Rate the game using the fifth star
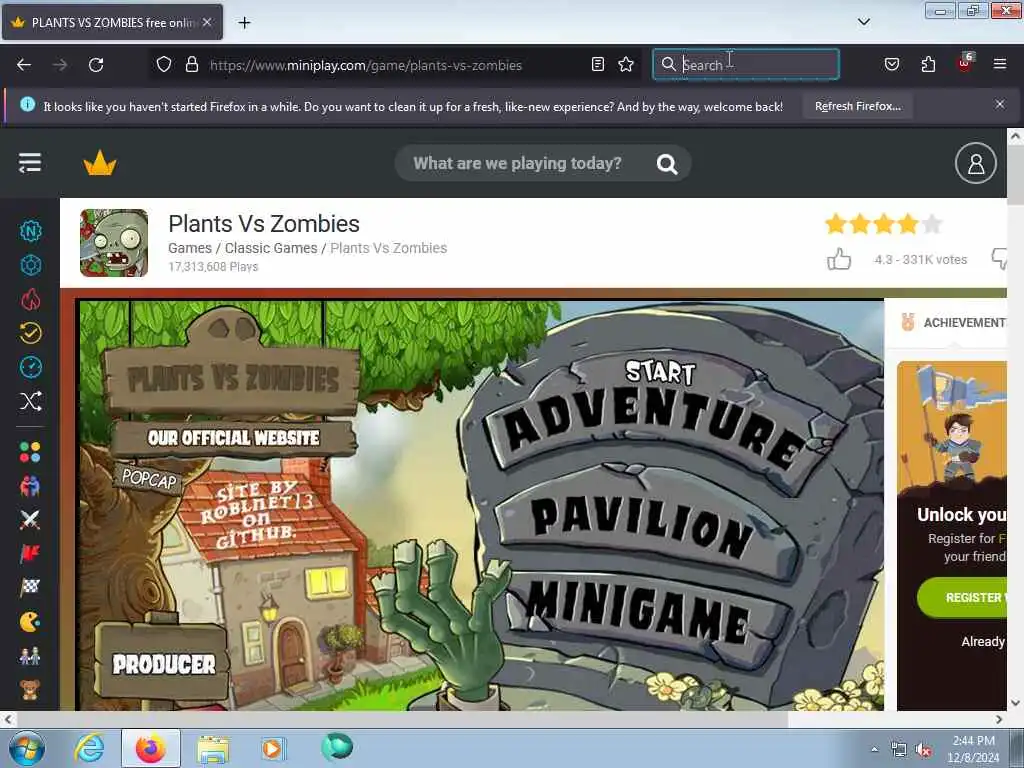1024x768 pixels. point(933,225)
